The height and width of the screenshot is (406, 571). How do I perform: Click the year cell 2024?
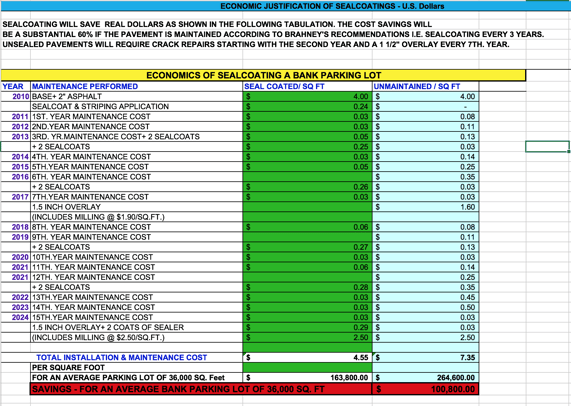pos(16,317)
